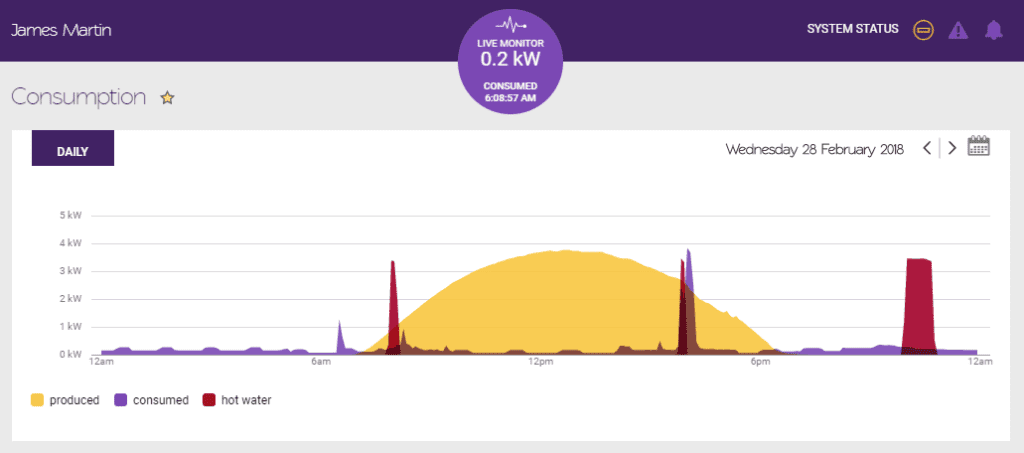Image resolution: width=1024 pixels, height=453 pixels.
Task: Click the 6:08:57 AM timestamp
Action: point(510,98)
